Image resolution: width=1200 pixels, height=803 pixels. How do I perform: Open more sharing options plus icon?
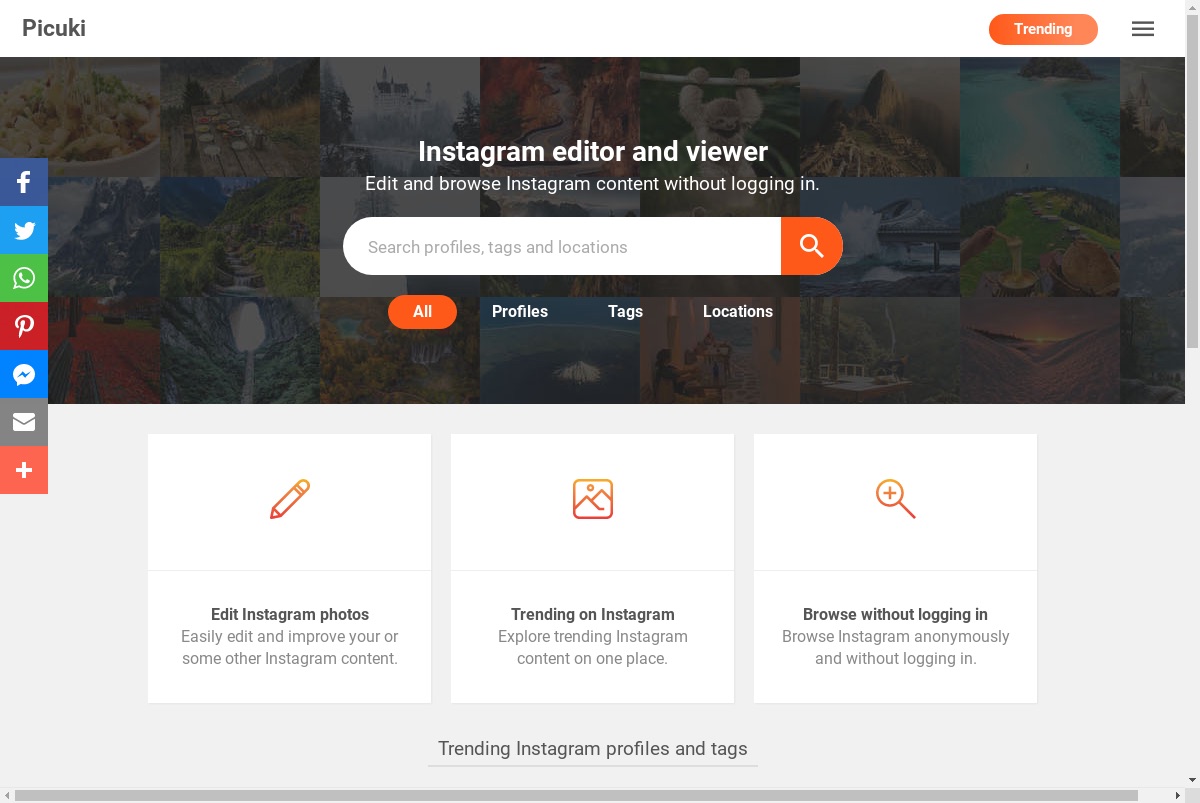[x=24, y=470]
